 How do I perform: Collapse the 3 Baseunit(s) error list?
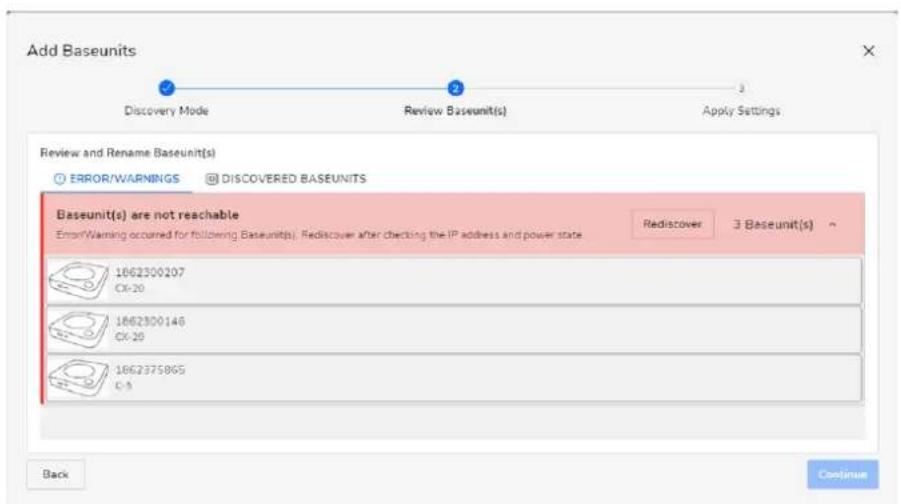tap(833, 225)
